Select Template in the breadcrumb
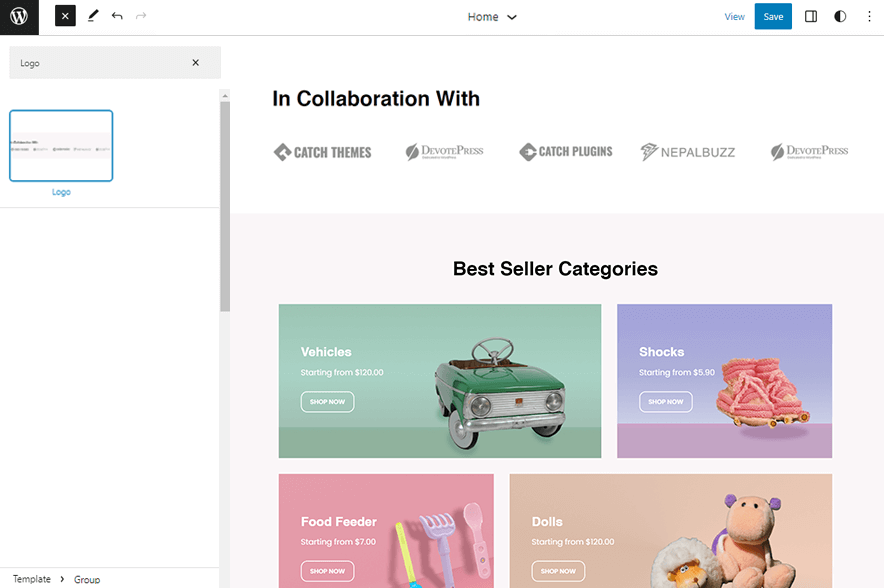Image resolution: width=884 pixels, height=588 pixels. click(32, 579)
